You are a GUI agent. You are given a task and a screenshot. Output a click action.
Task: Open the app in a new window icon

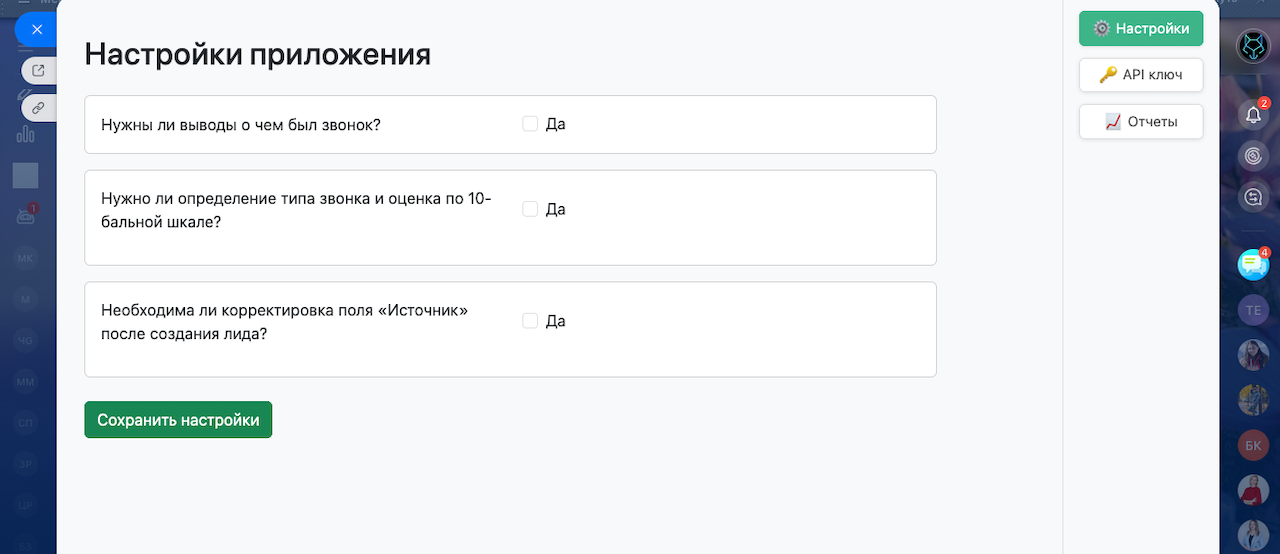[x=38, y=71]
